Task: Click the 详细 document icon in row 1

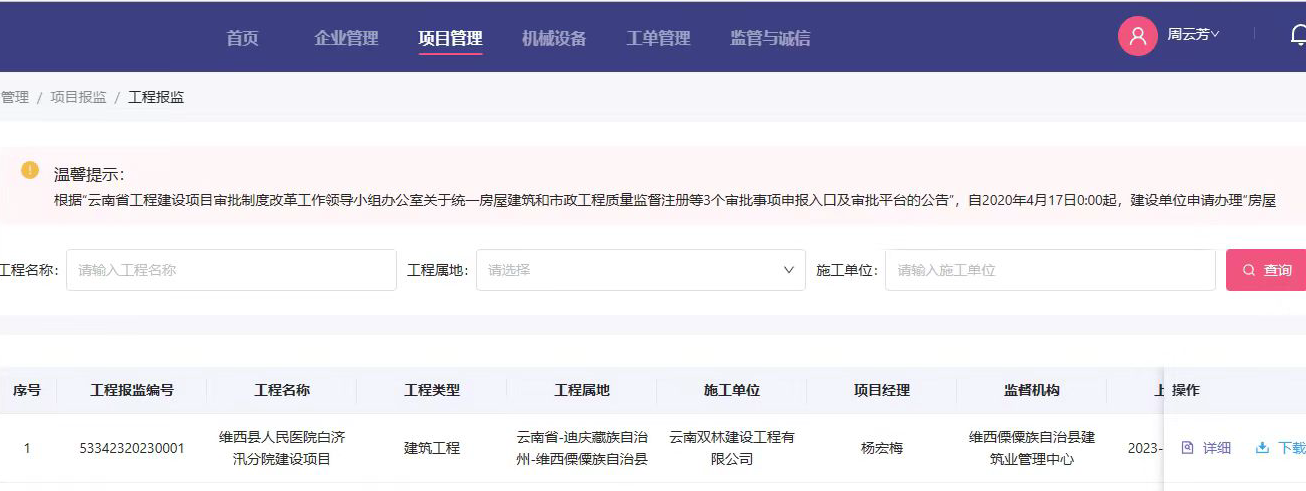Action: click(1188, 448)
